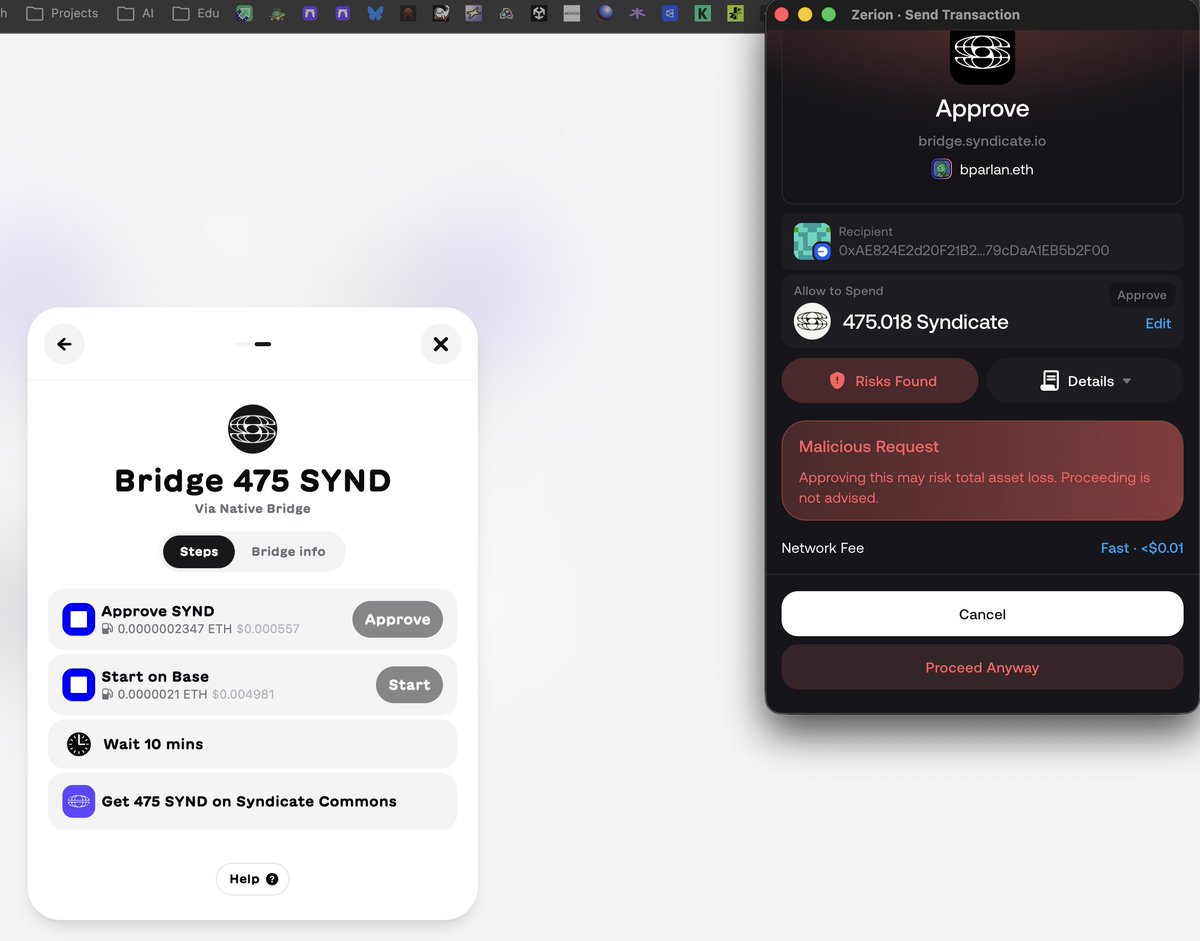Select the bparlan.eth account name

(x=996, y=169)
